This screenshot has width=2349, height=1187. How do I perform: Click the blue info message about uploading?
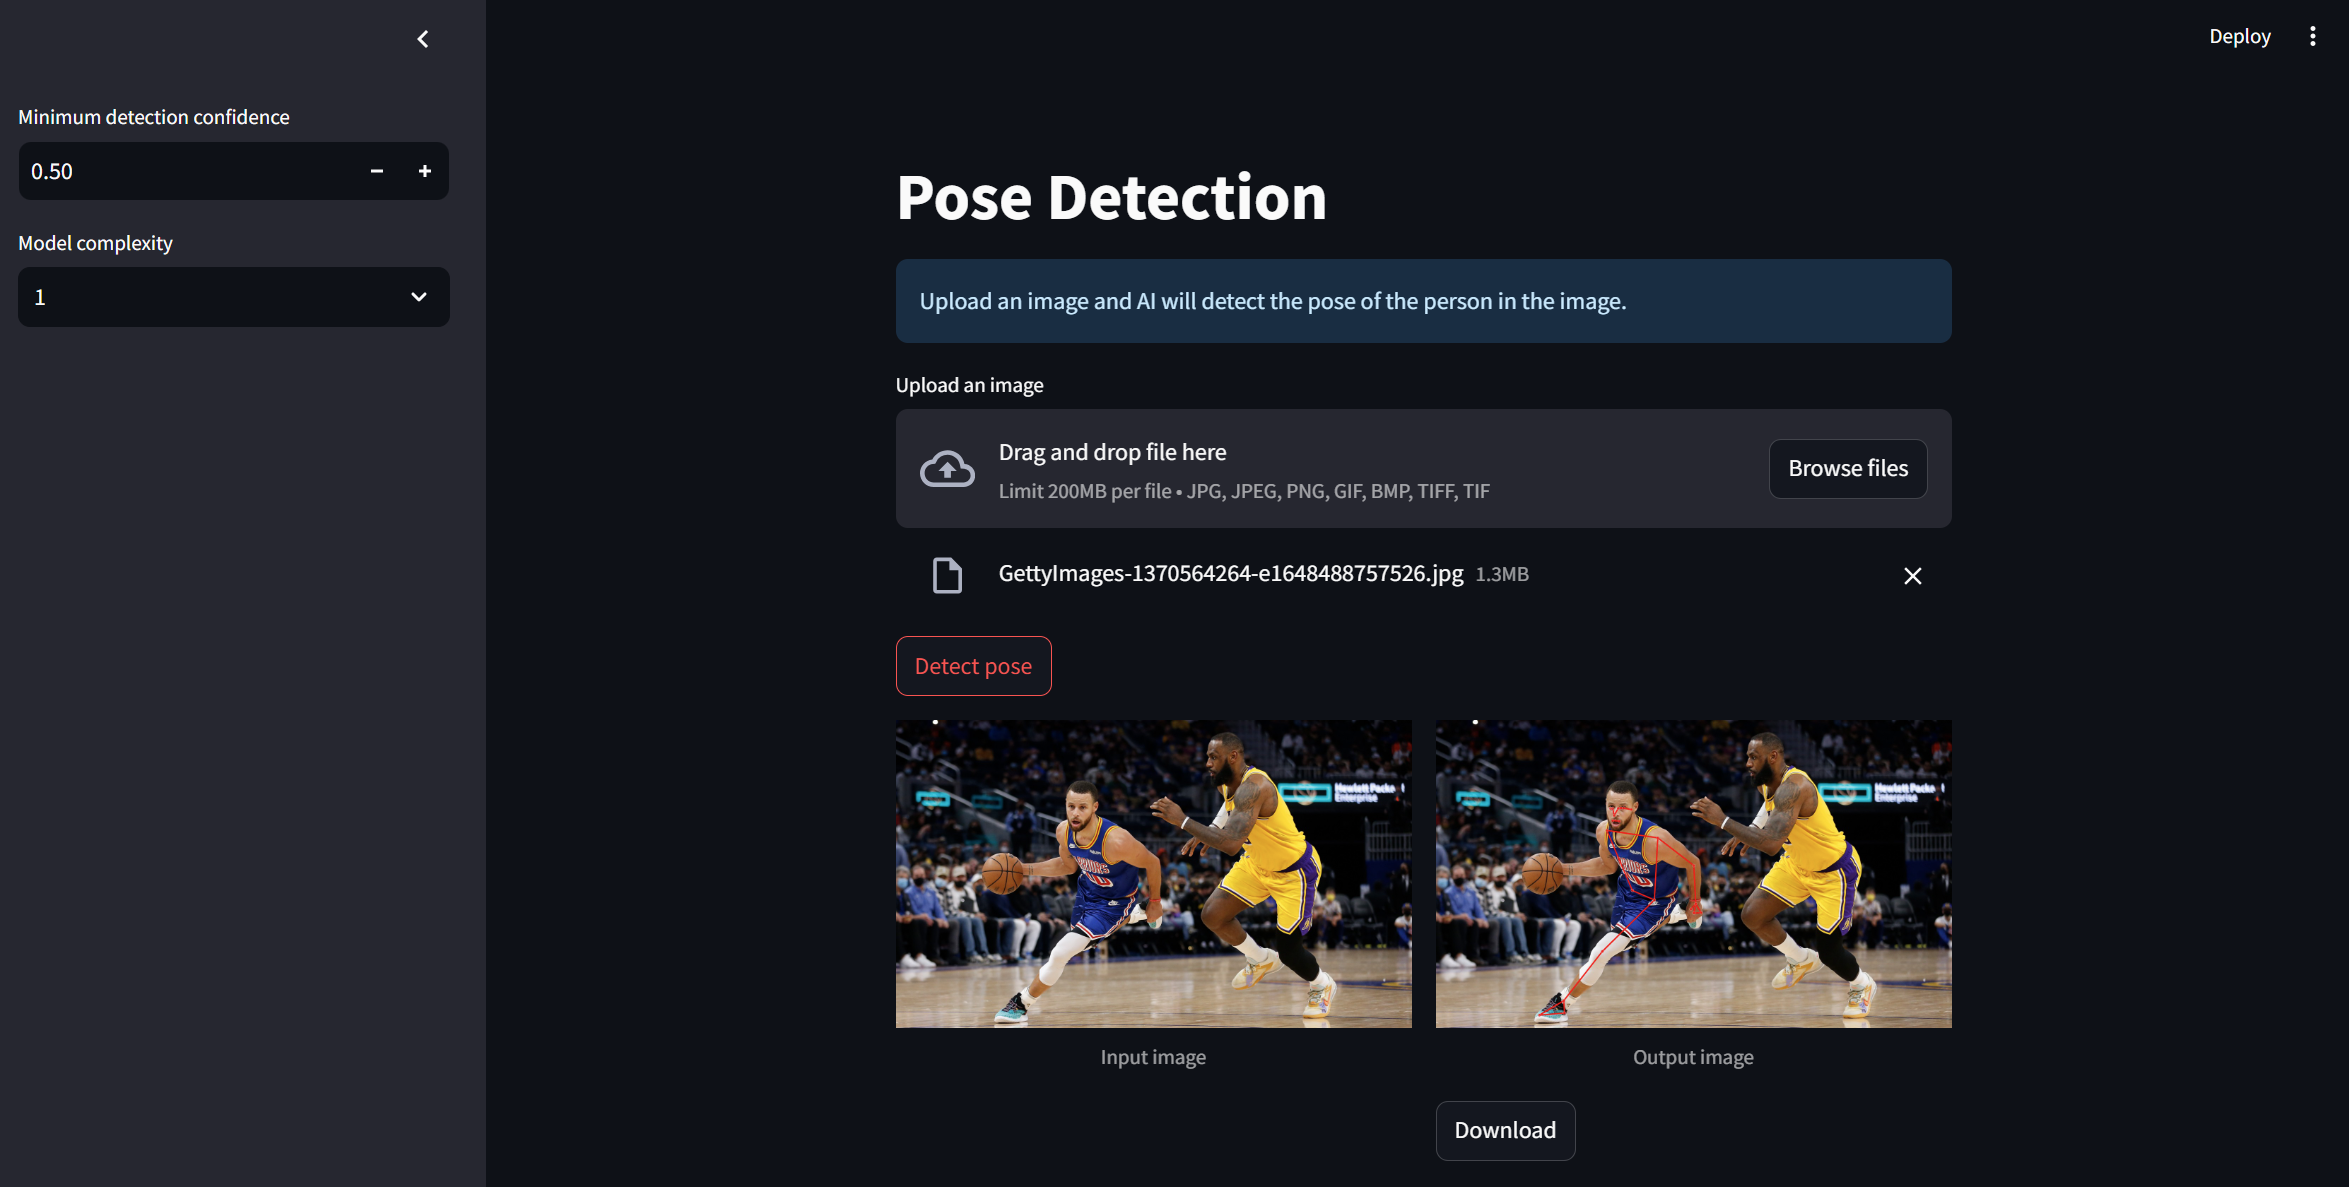(1423, 301)
